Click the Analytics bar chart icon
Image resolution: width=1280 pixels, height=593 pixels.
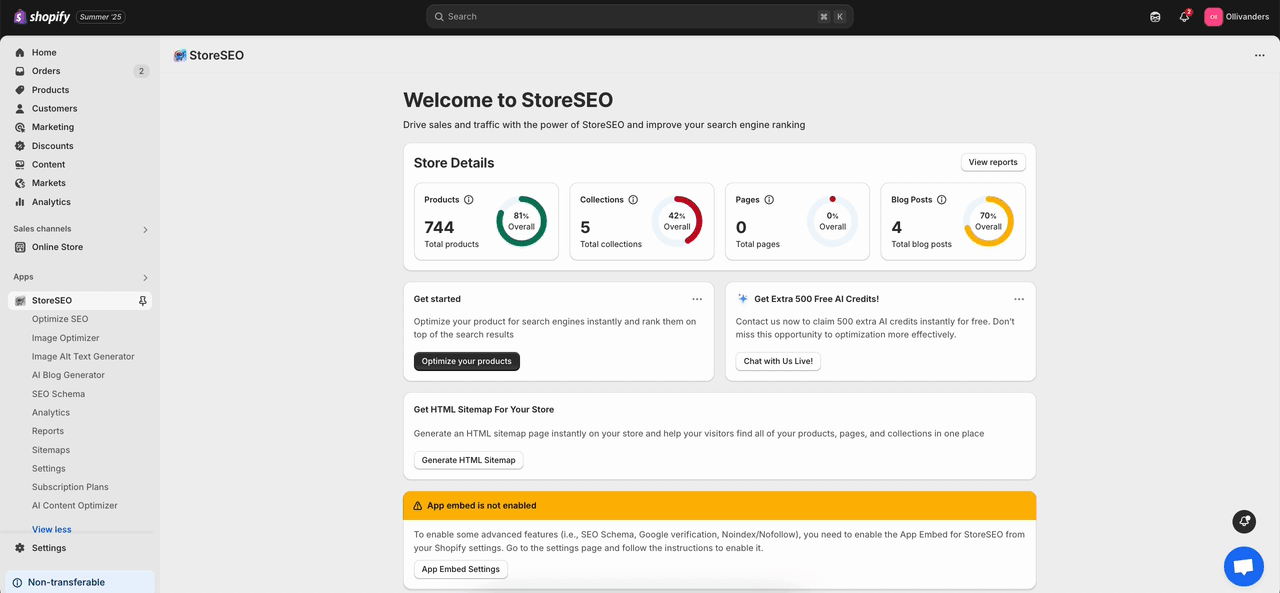point(20,202)
